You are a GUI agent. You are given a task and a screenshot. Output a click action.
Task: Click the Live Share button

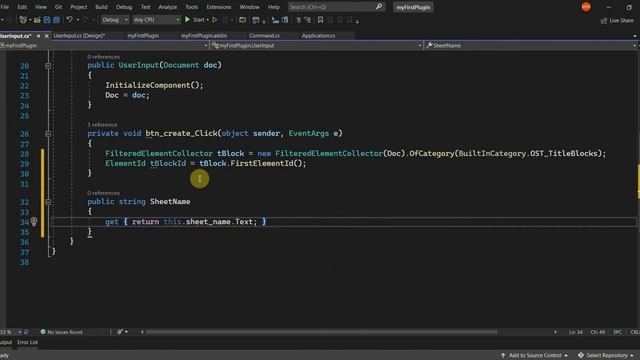pyautogui.click(x=617, y=20)
